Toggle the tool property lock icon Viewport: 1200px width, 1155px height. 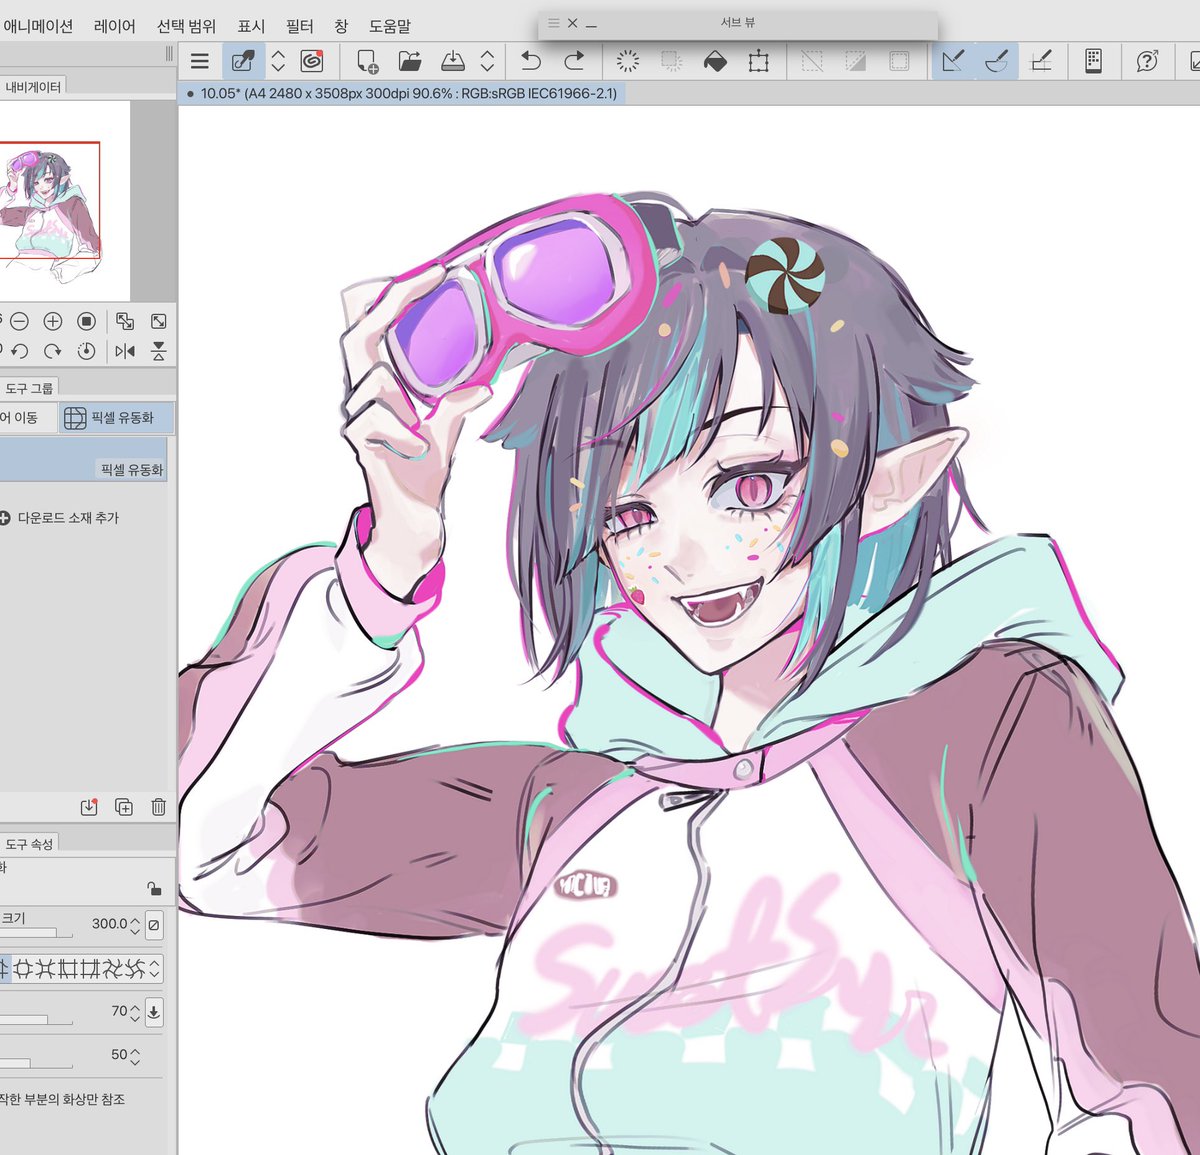tap(153, 888)
